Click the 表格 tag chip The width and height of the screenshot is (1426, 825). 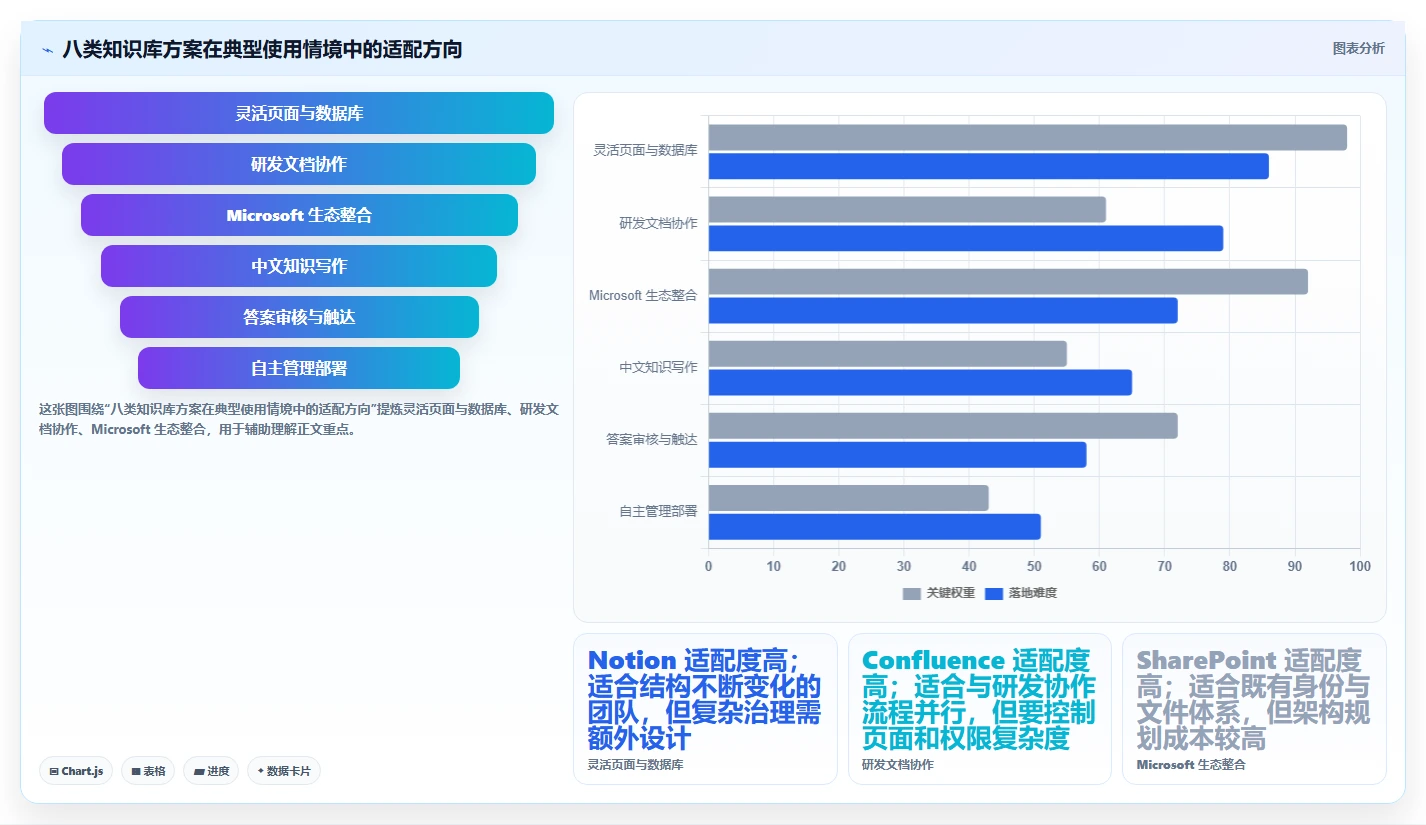[x=148, y=771]
